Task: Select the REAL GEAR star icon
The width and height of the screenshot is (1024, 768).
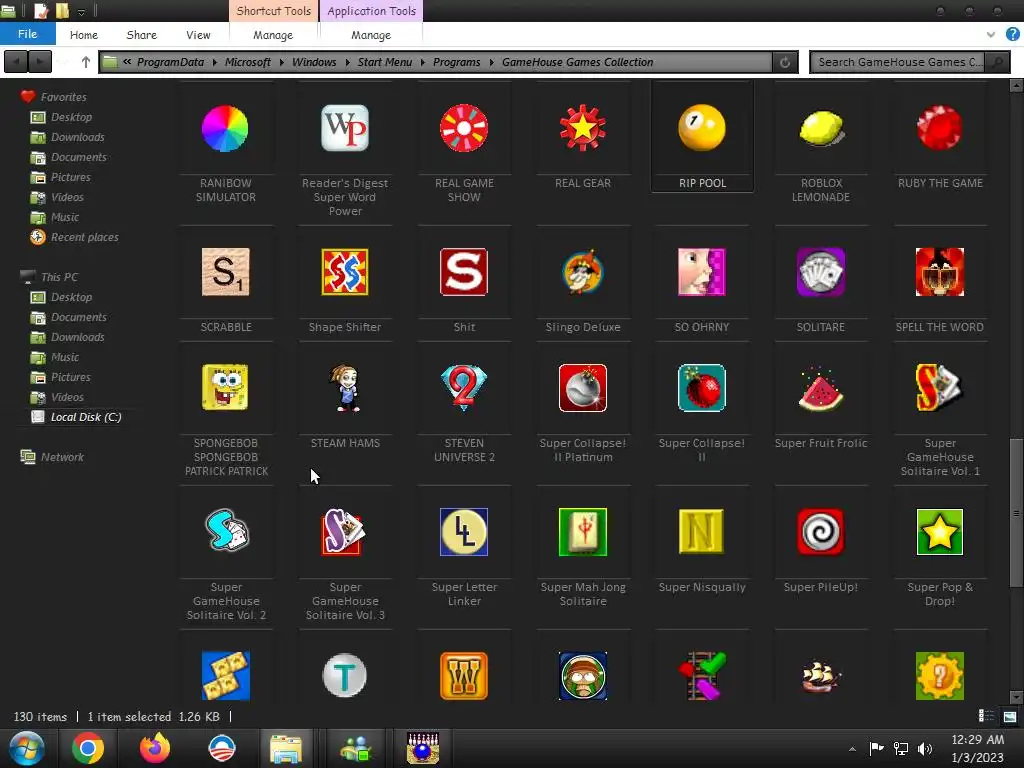Action: tap(583, 128)
